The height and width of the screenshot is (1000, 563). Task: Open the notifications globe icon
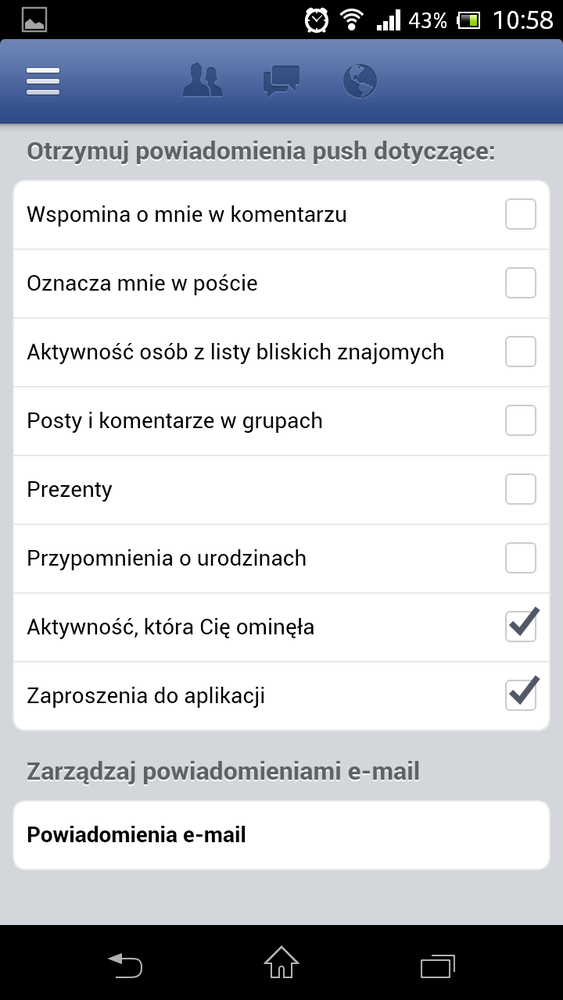tap(360, 82)
